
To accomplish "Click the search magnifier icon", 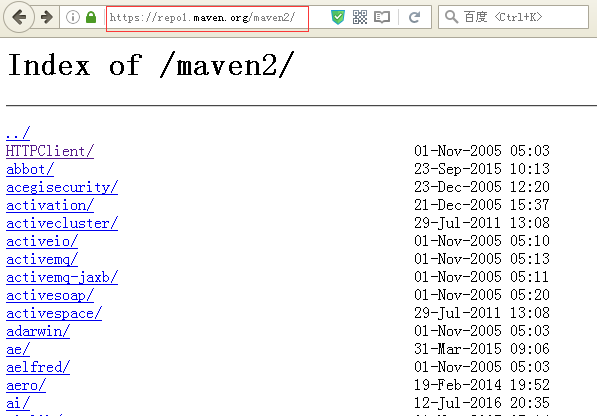I will pyautogui.click(x=451, y=17).
